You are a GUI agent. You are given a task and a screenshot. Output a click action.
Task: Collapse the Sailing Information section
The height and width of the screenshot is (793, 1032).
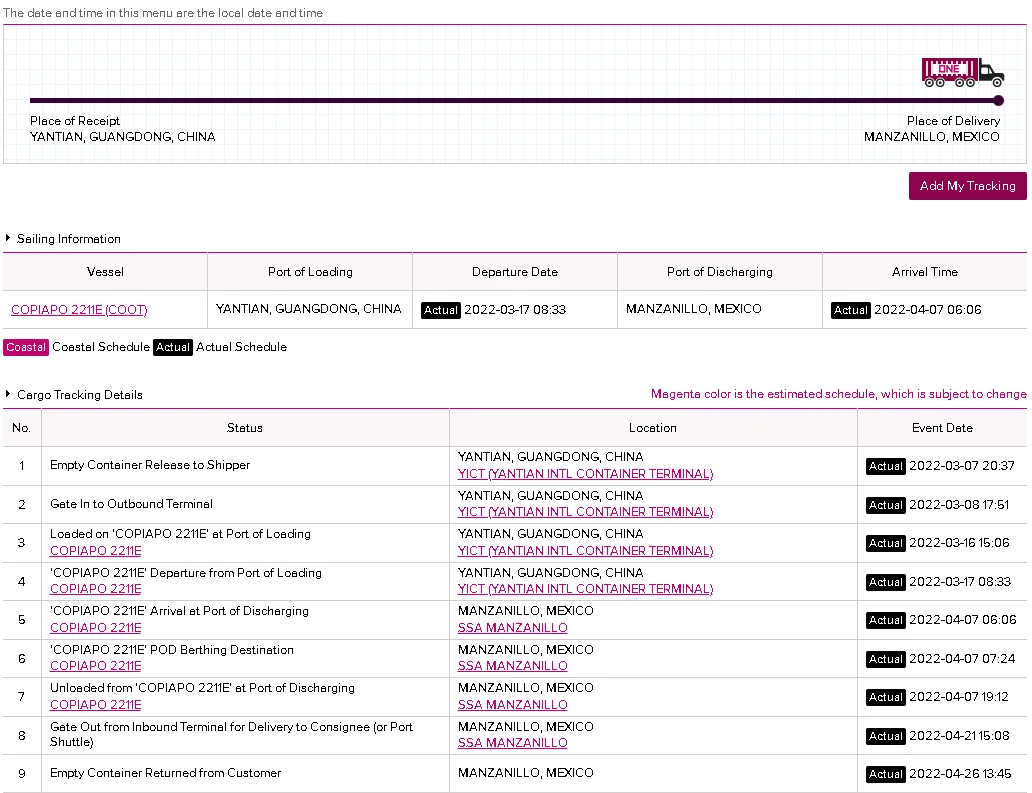pos(9,239)
